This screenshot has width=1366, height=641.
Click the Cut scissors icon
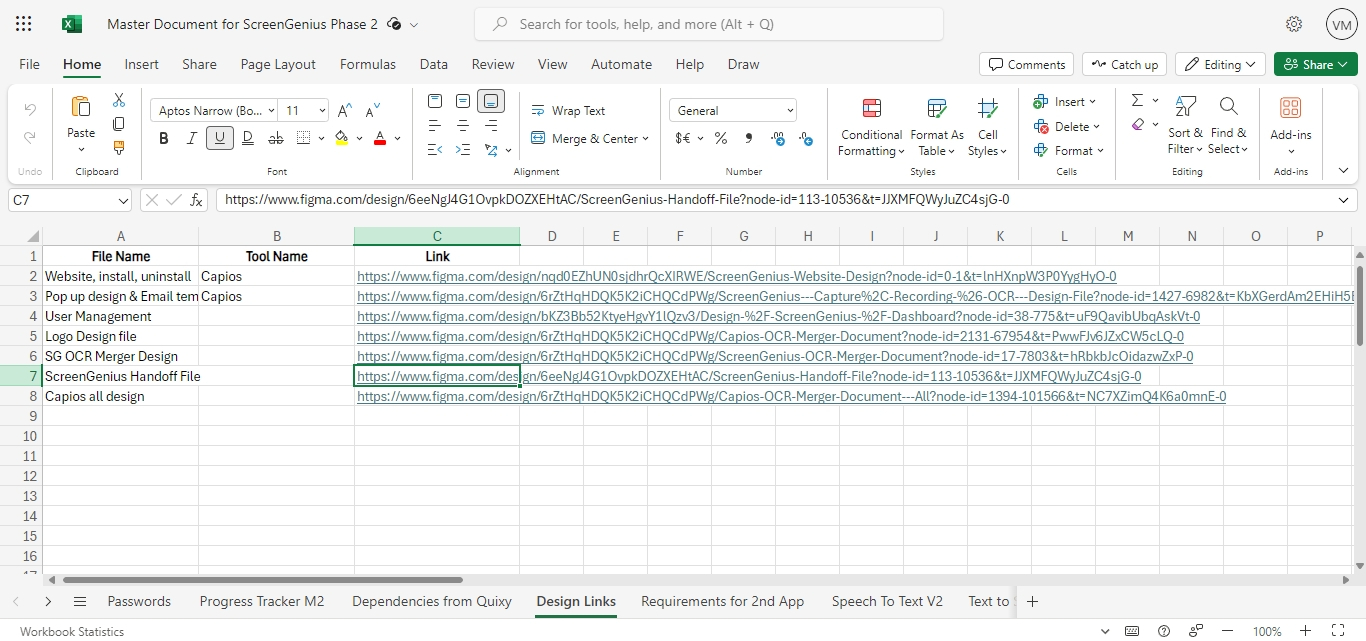pyautogui.click(x=119, y=100)
